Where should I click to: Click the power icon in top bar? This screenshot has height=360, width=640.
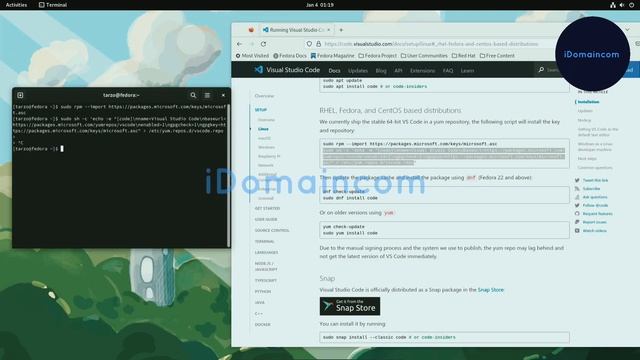[631, 5]
